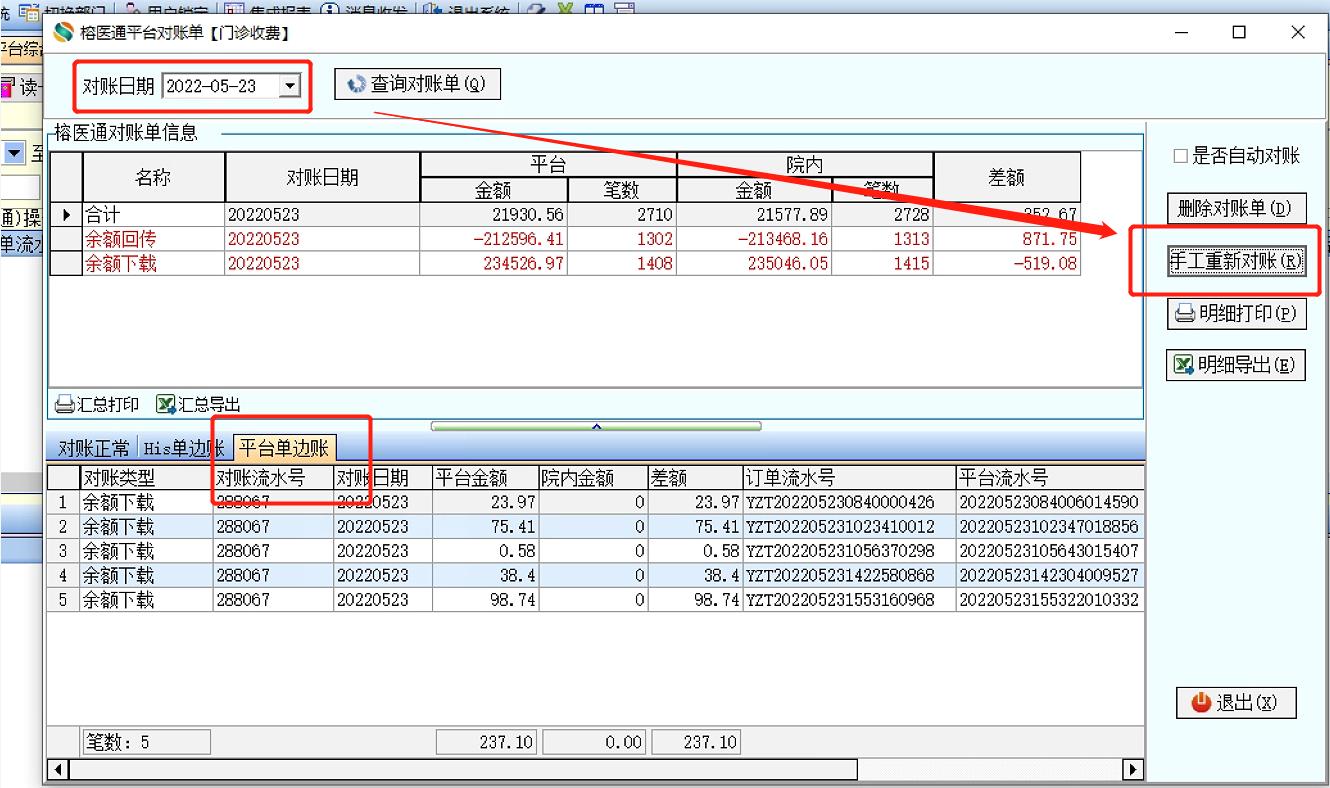Select the 平台单边账 tab
The image size is (1330, 788).
(x=285, y=447)
